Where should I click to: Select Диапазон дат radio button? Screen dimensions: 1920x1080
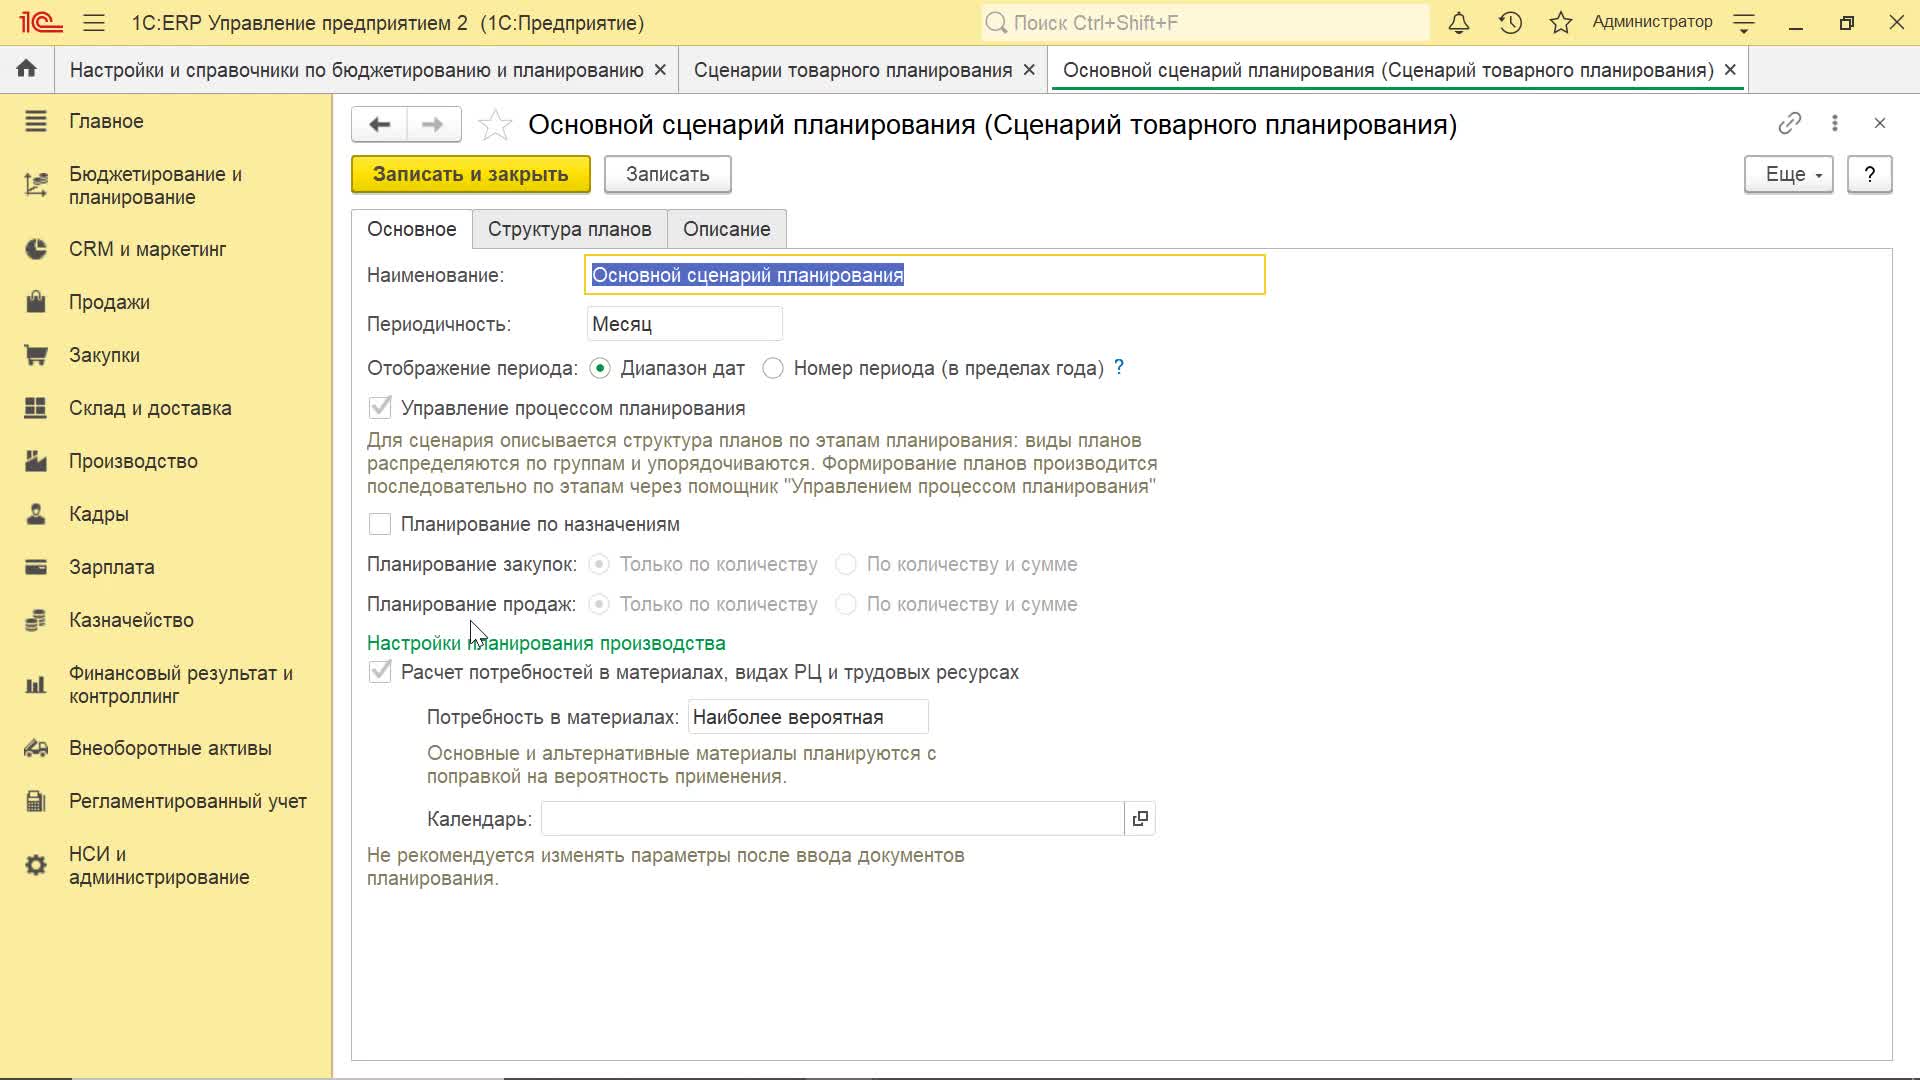(x=600, y=368)
